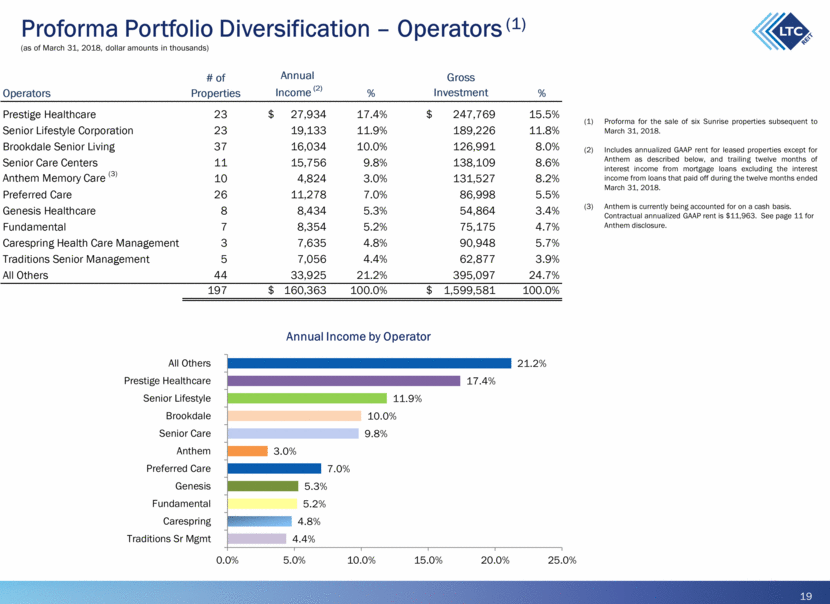Select the annual income value '7,056'
The width and height of the screenshot is (830, 604).
pyautogui.click(x=311, y=259)
